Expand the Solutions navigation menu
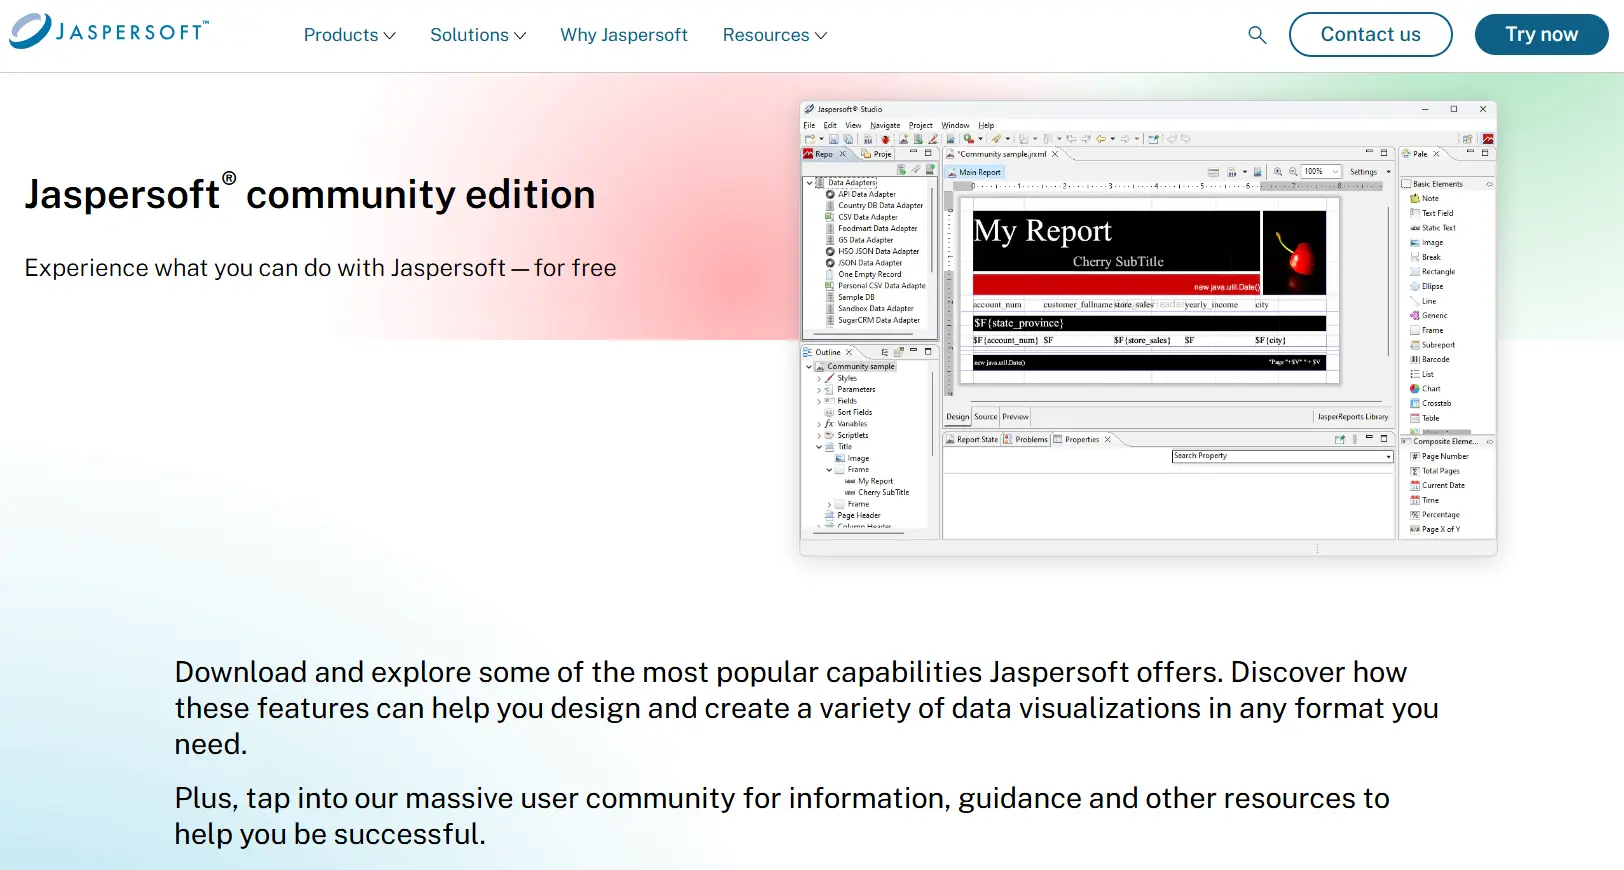Screen dimensions: 1624x870 pyautogui.click(x=477, y=35)
